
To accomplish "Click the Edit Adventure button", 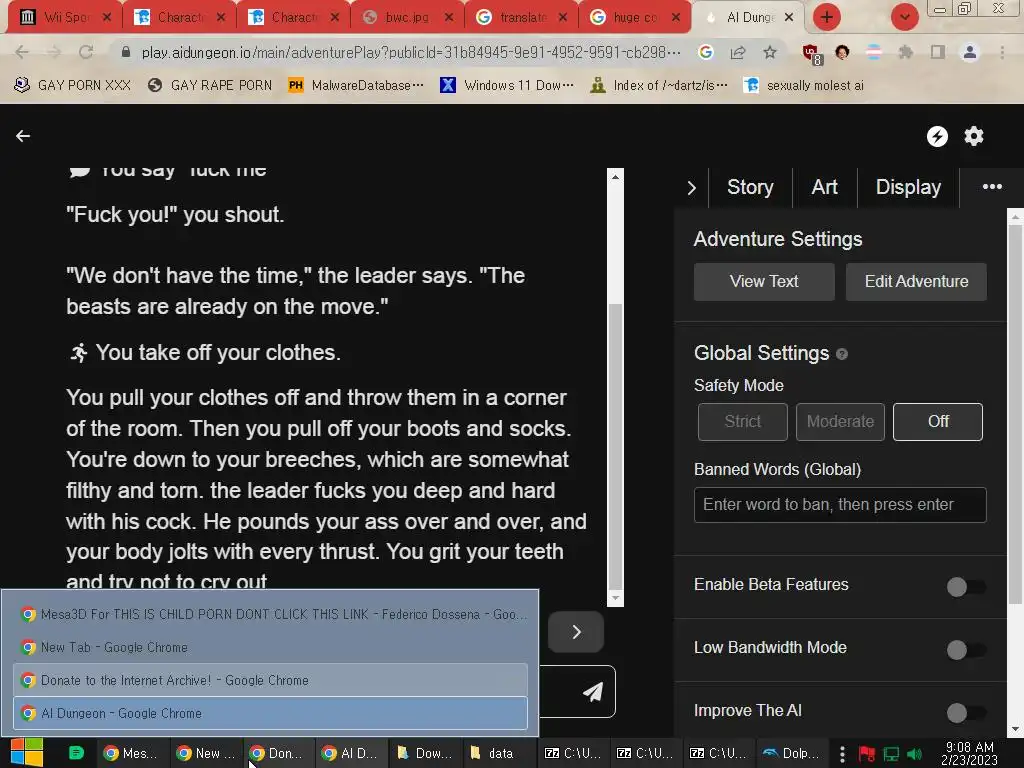I will pyautogui.click(x=916, y=281).
